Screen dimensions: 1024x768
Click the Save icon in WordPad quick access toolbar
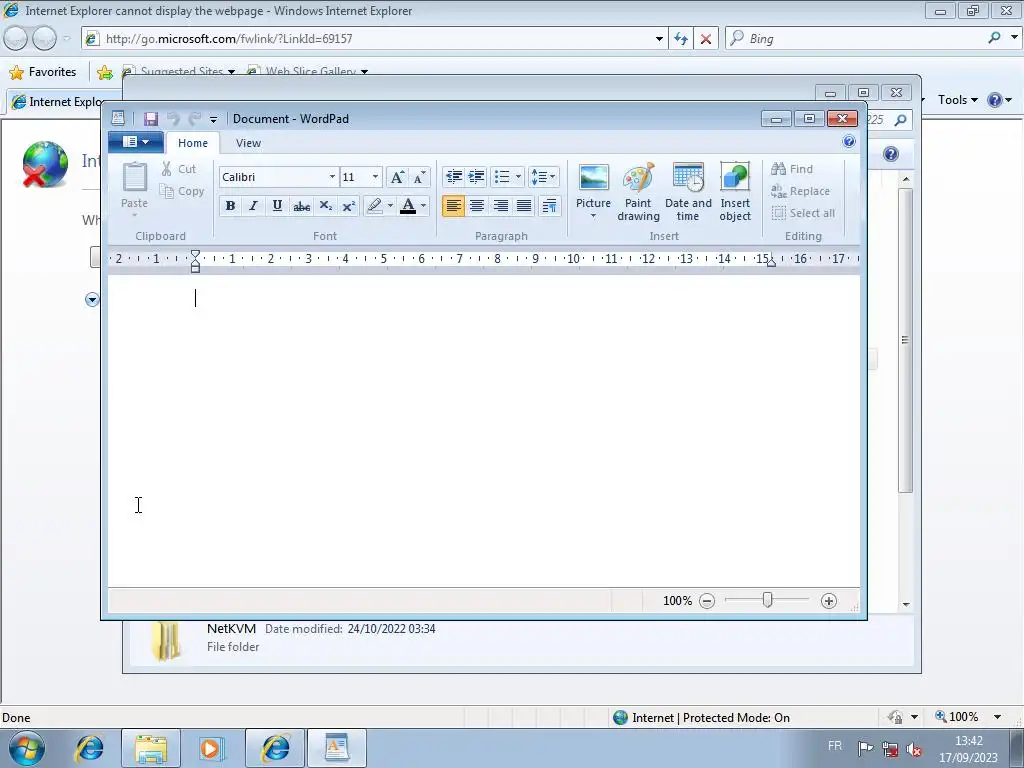[151, 119]
